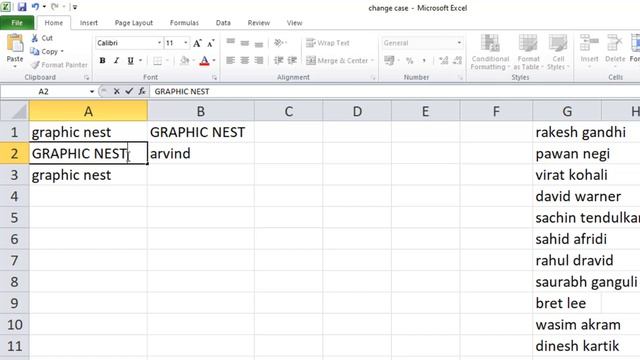Redo action in Quick Access Toolbar
Image resolution: width=640 pixels, height=360 pixels.
tap(55, 7)
